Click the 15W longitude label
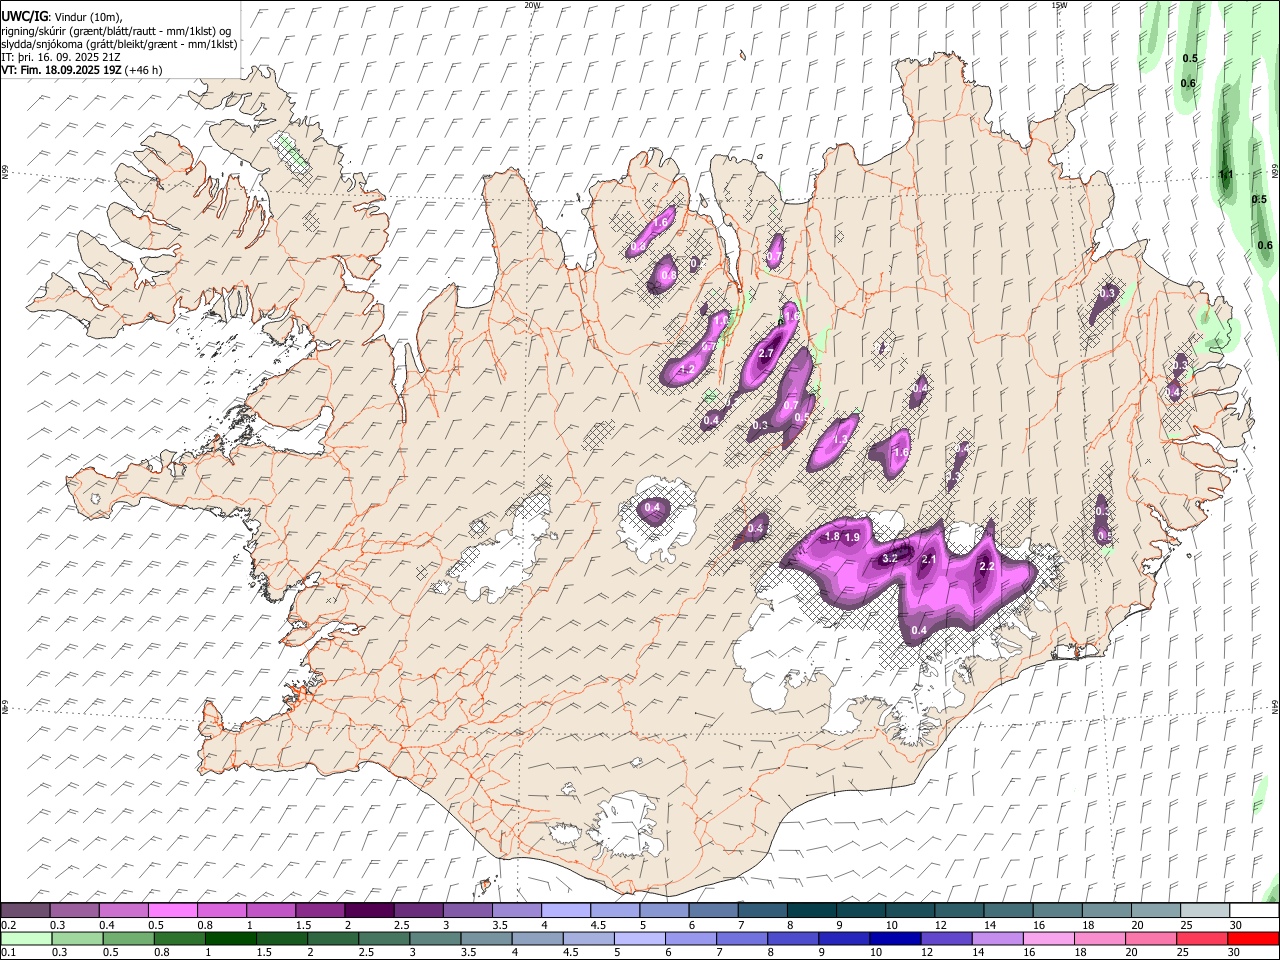 click(x=1059, y=5)
